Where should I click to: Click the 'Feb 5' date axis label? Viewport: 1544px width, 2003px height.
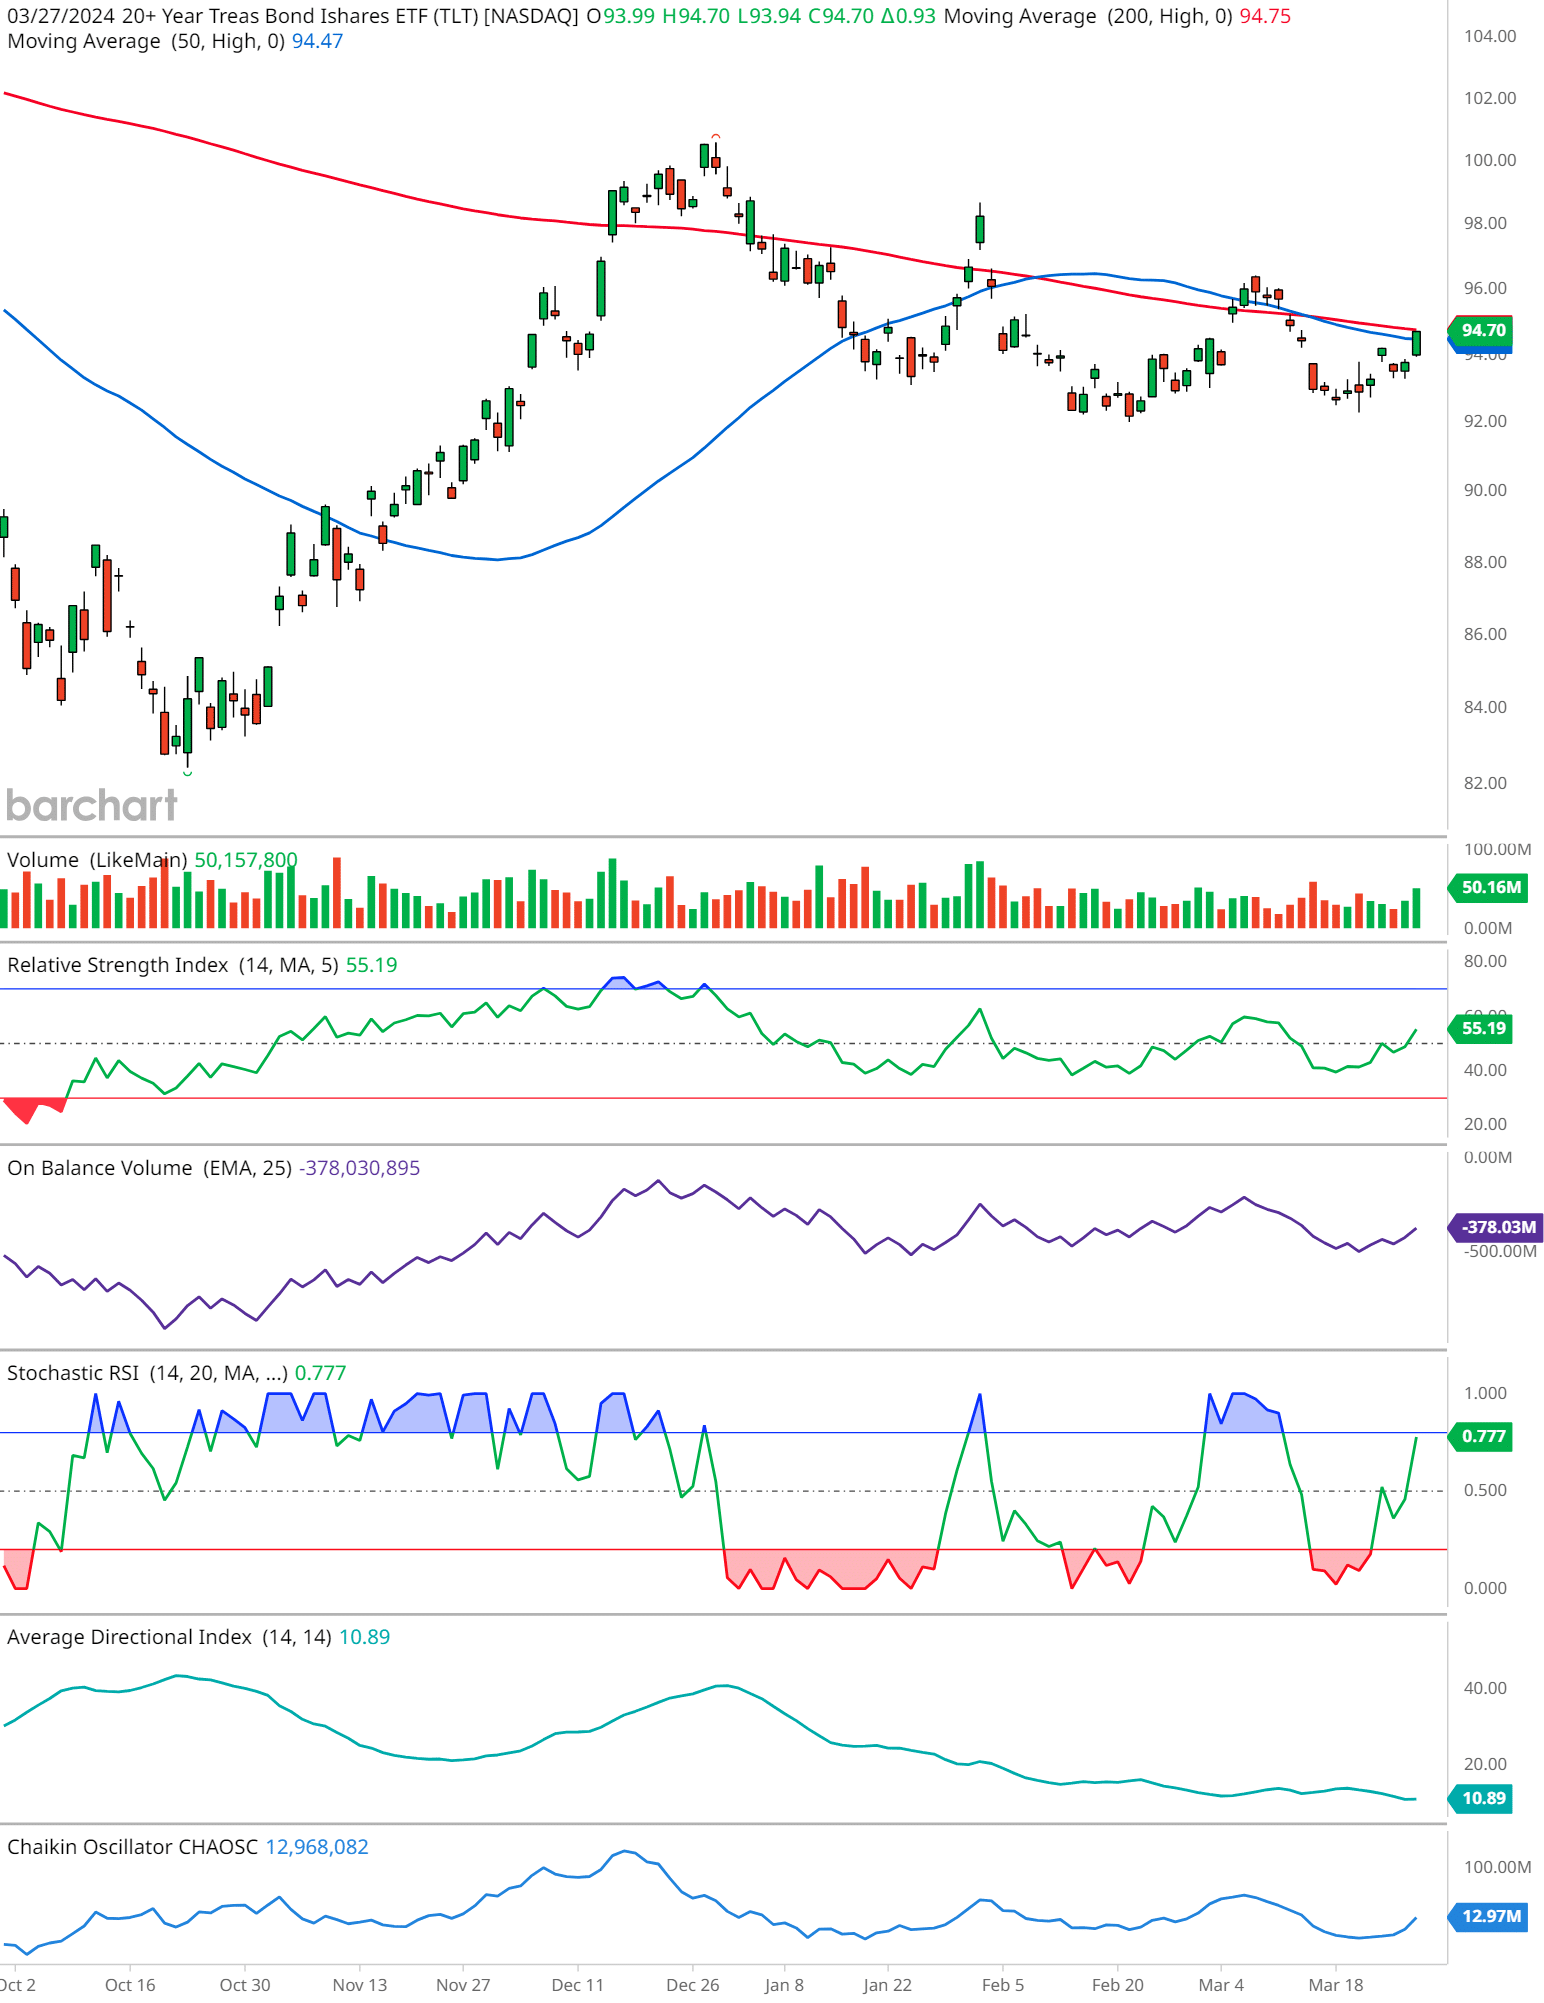pyautogui.click(x=1003, y=1985)
